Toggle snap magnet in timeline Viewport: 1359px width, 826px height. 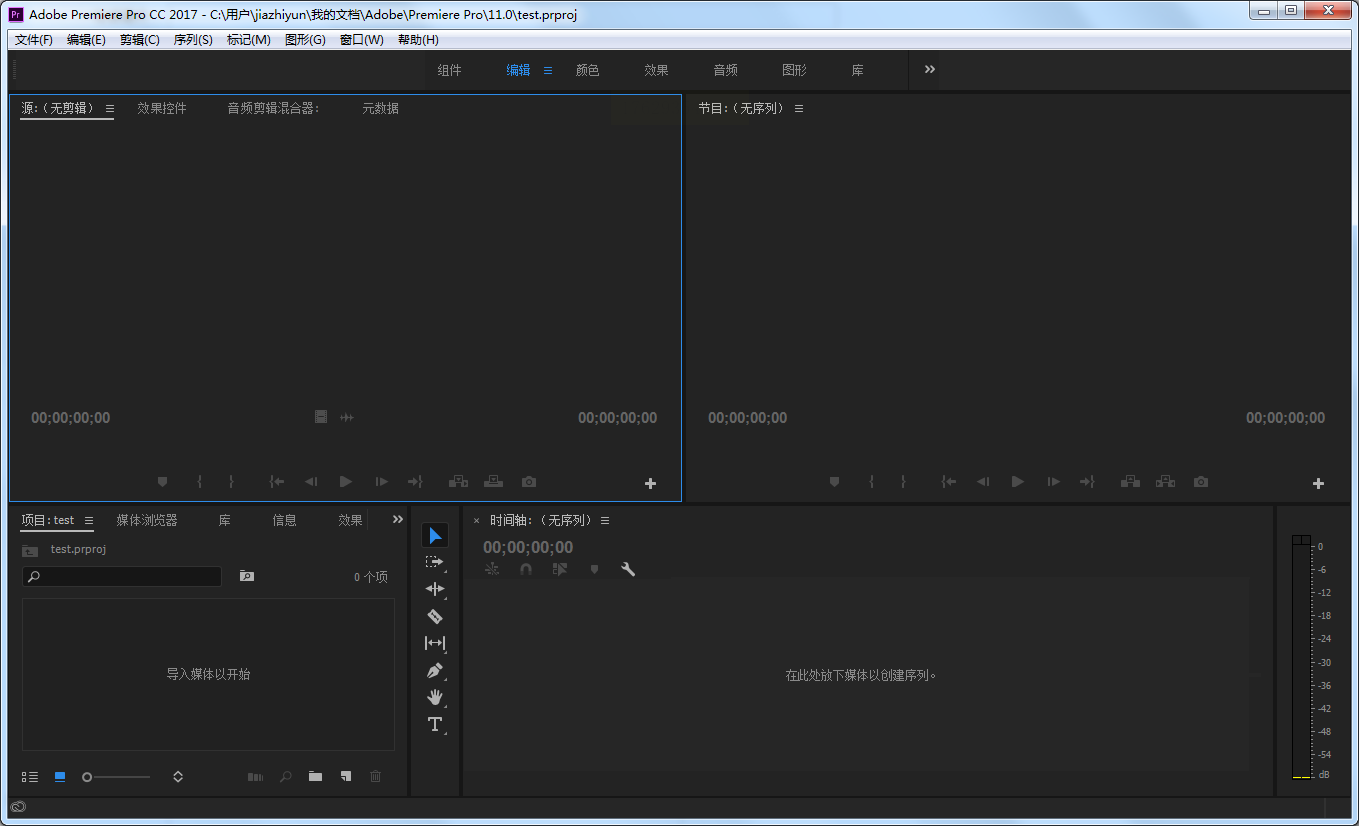pos(526,569)
